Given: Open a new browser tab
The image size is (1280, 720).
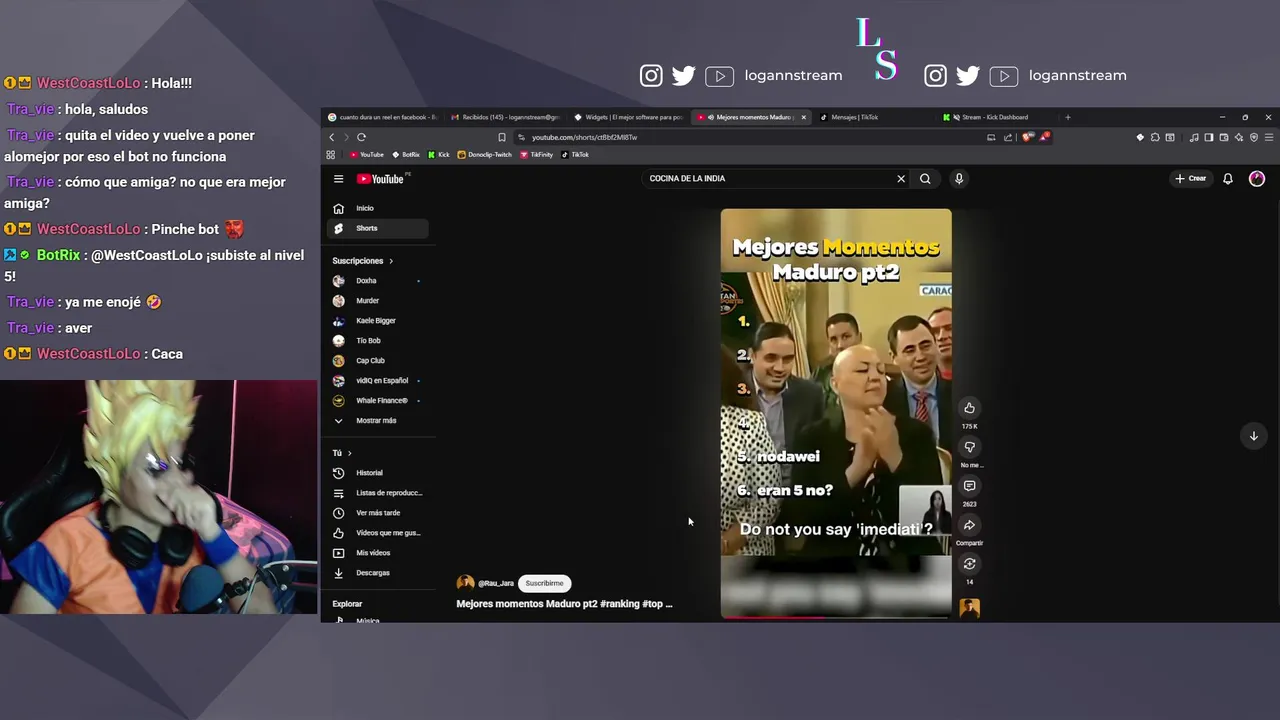Looking at the screenshot, I should click(1067, 117).
